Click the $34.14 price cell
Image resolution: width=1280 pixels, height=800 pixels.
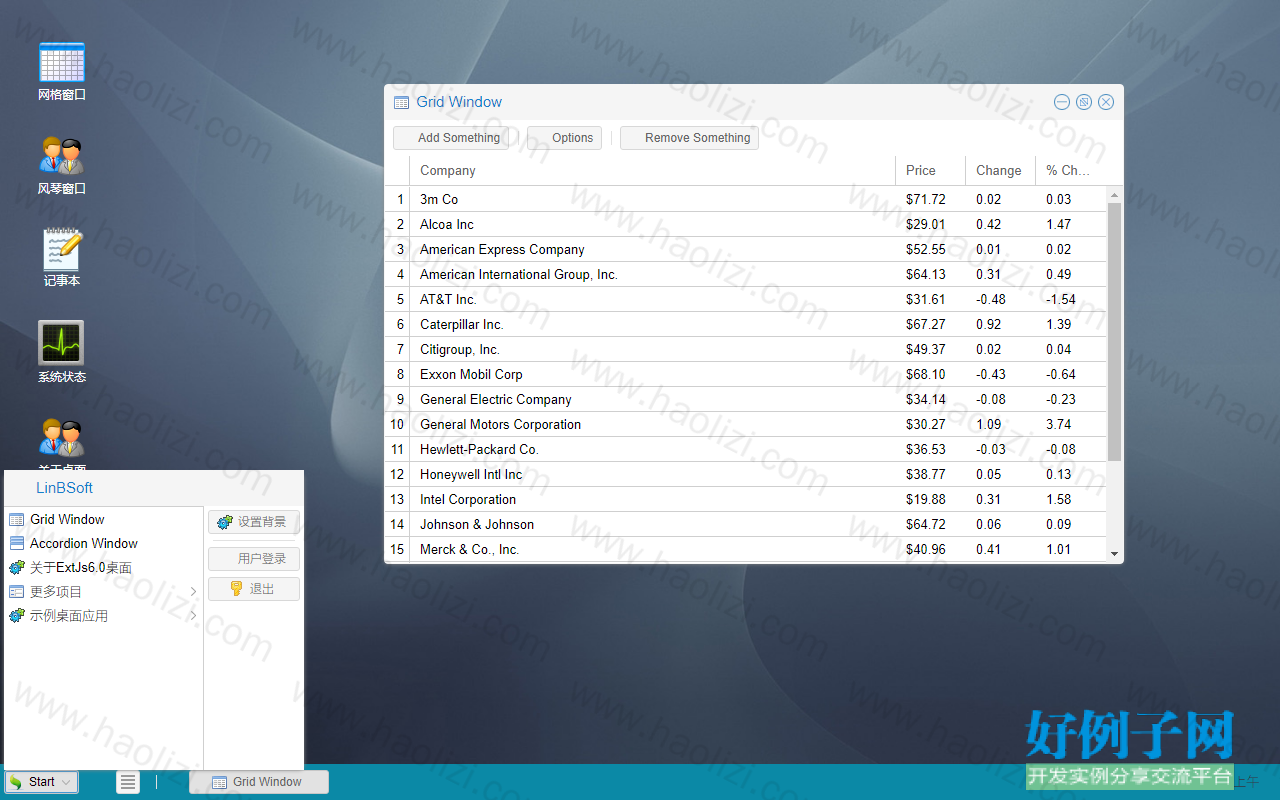(930, 399)
